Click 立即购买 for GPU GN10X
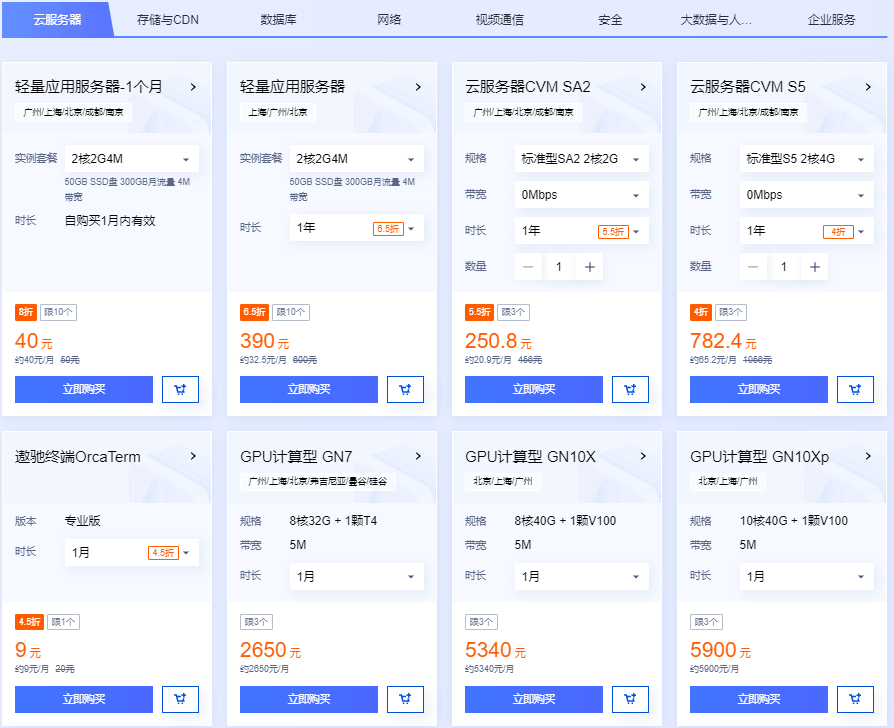Image resolution: width=894 pixels, height=728 pixels. (x=534, y=699)
